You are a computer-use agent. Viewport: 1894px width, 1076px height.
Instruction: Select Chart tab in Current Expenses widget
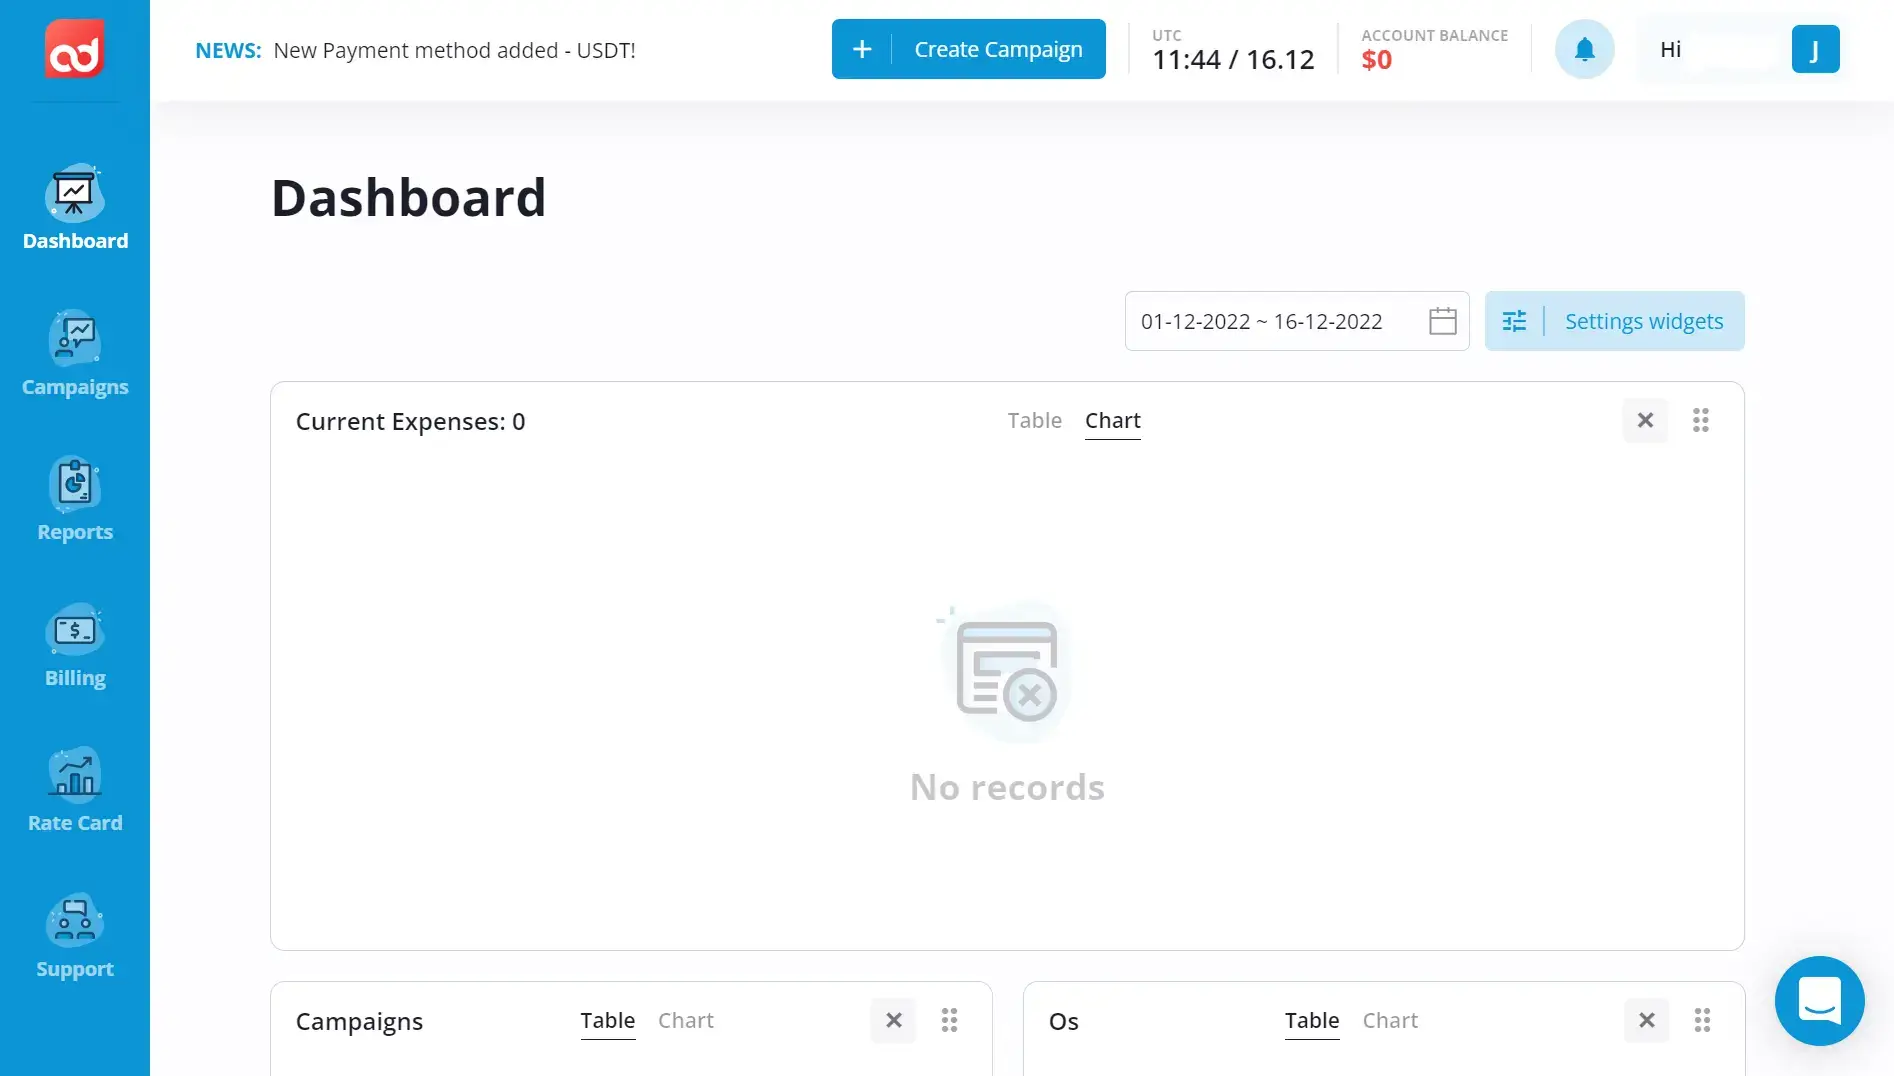pyautogui.click(x=1112, y=421)
